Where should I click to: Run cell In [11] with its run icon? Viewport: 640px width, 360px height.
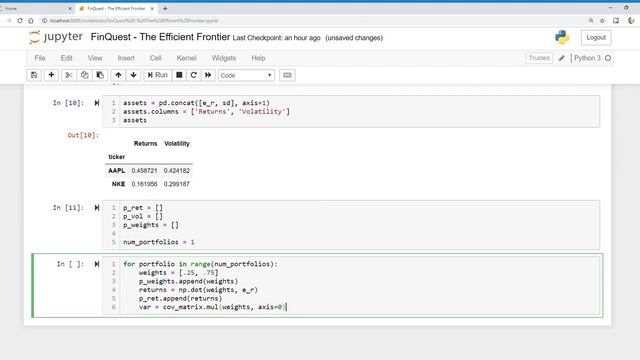pyautogui.click(x=97, y=208)
